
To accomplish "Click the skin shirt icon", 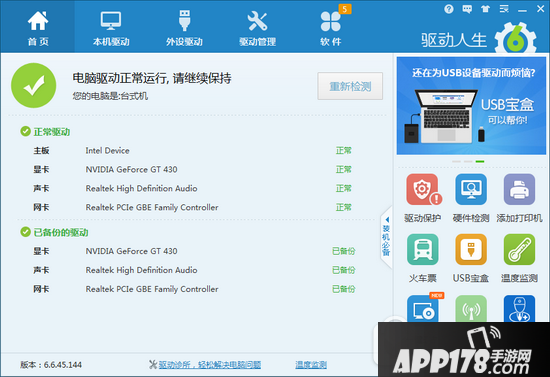I will [x=485, y=9].
